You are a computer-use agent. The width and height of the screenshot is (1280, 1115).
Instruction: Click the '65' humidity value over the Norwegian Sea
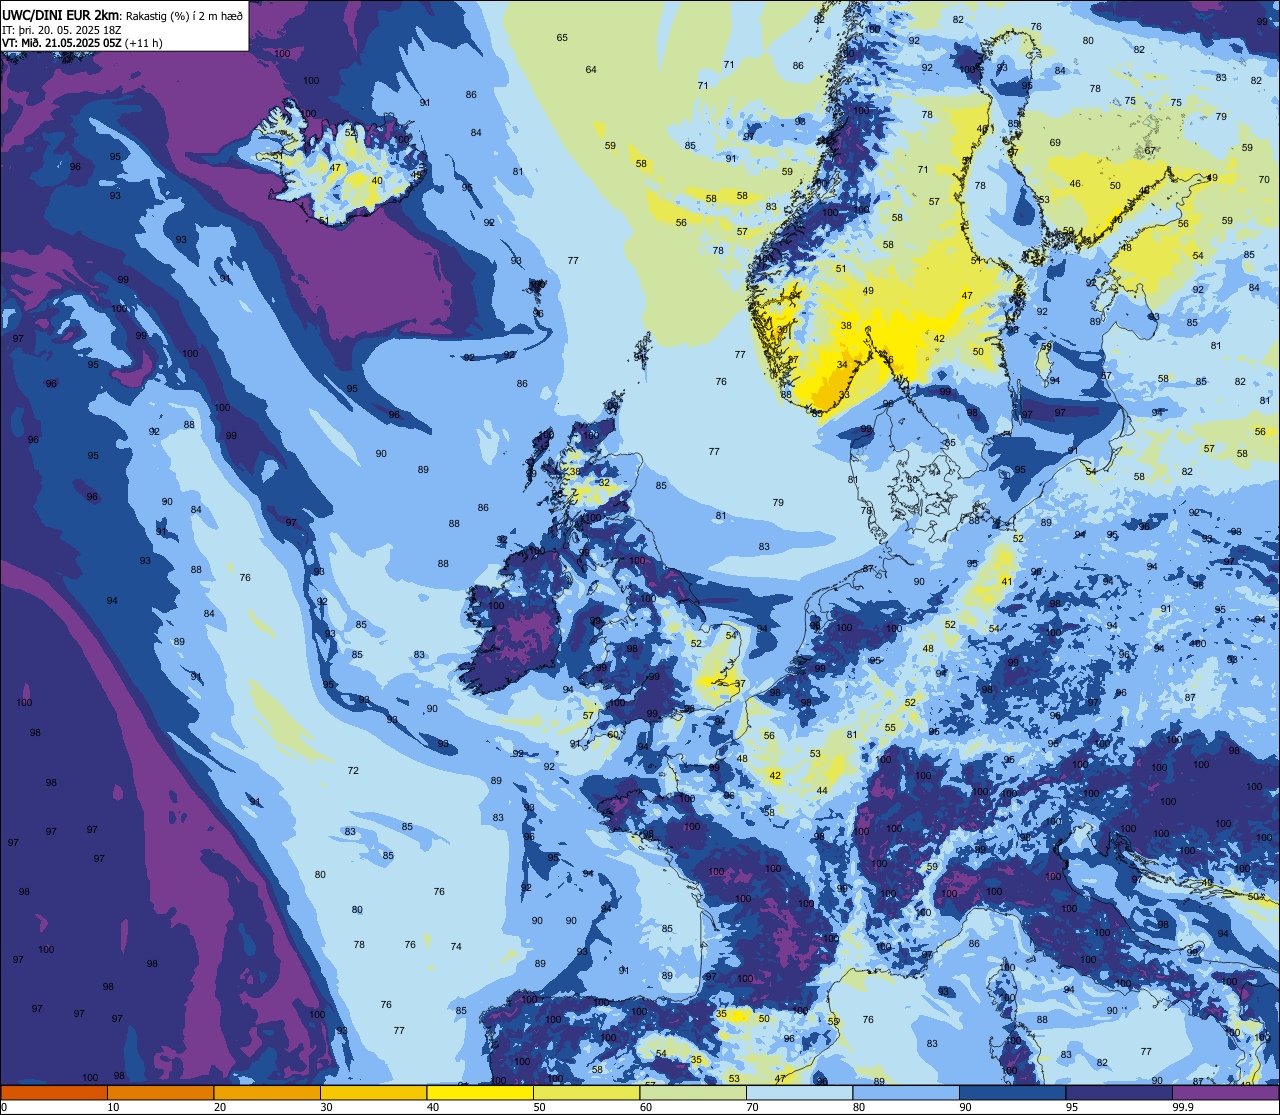[562, 38]
